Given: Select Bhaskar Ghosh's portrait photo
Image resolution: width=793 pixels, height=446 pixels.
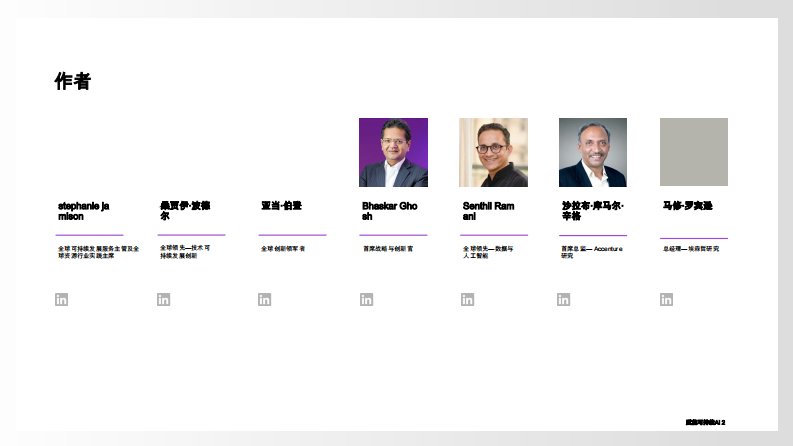Looking at the screenshot, I should point(393,152).
